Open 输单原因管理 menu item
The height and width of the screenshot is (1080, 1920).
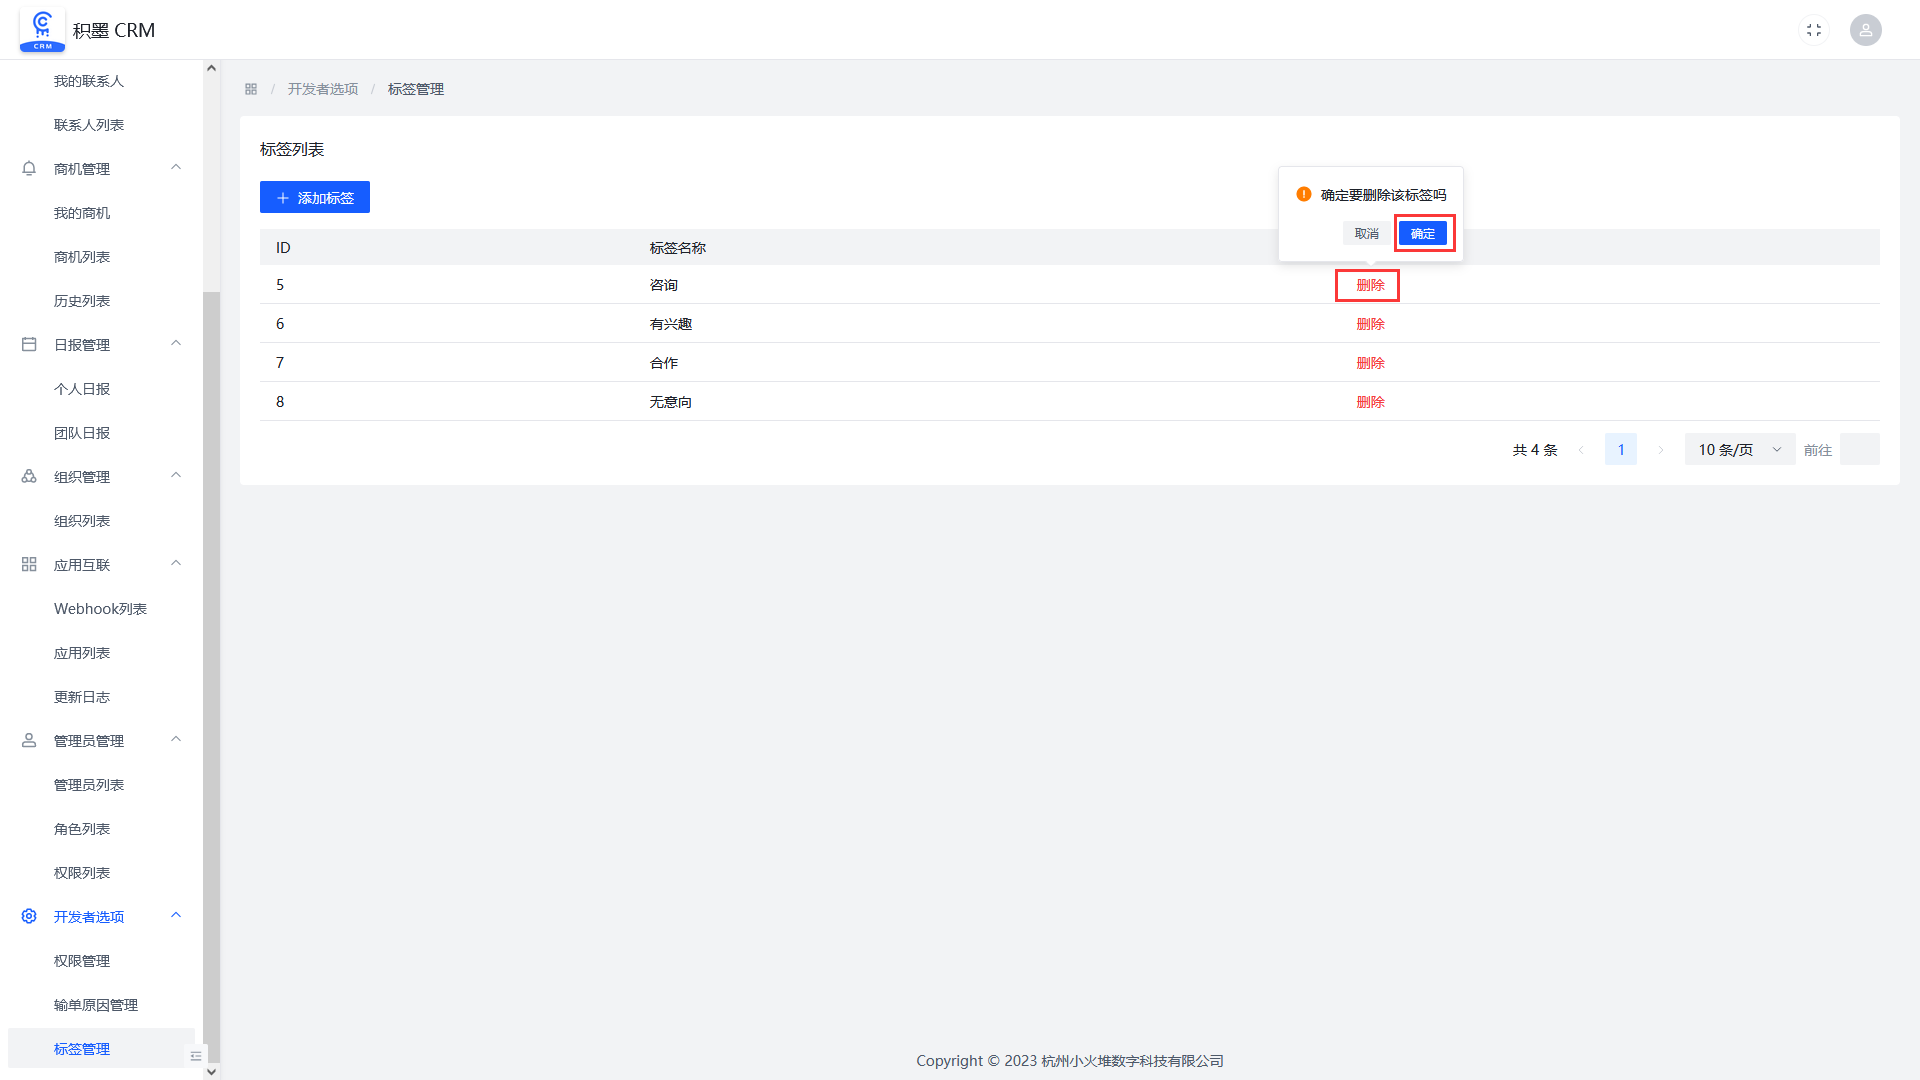tap(96, 1005)
